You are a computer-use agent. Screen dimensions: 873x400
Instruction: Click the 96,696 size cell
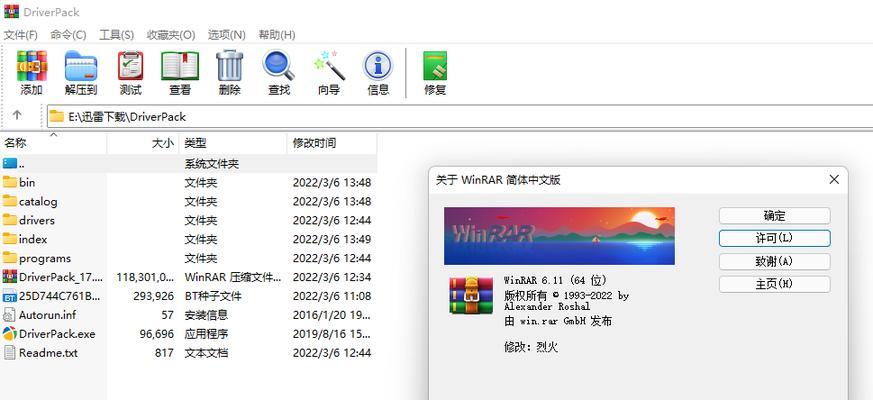point(156,334)
